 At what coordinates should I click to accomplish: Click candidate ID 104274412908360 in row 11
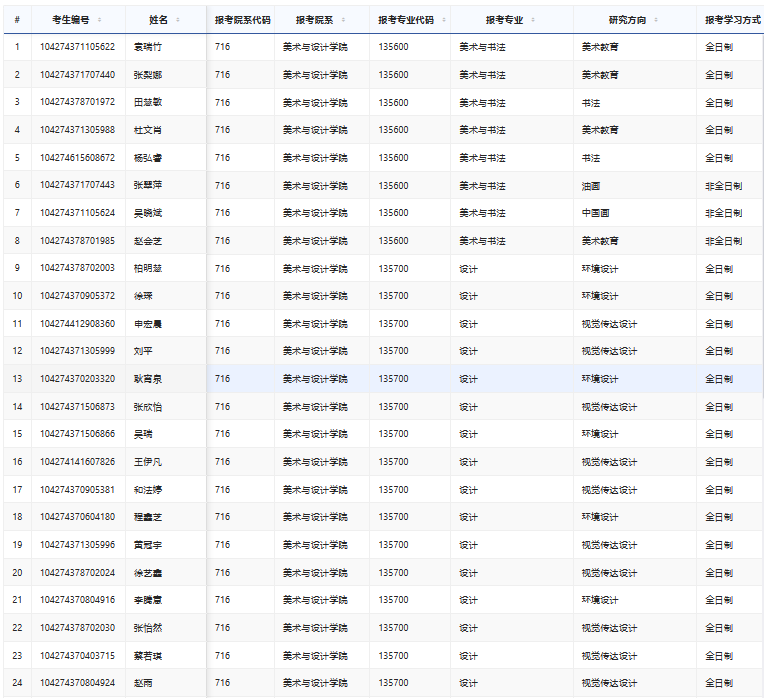[77, 324]
